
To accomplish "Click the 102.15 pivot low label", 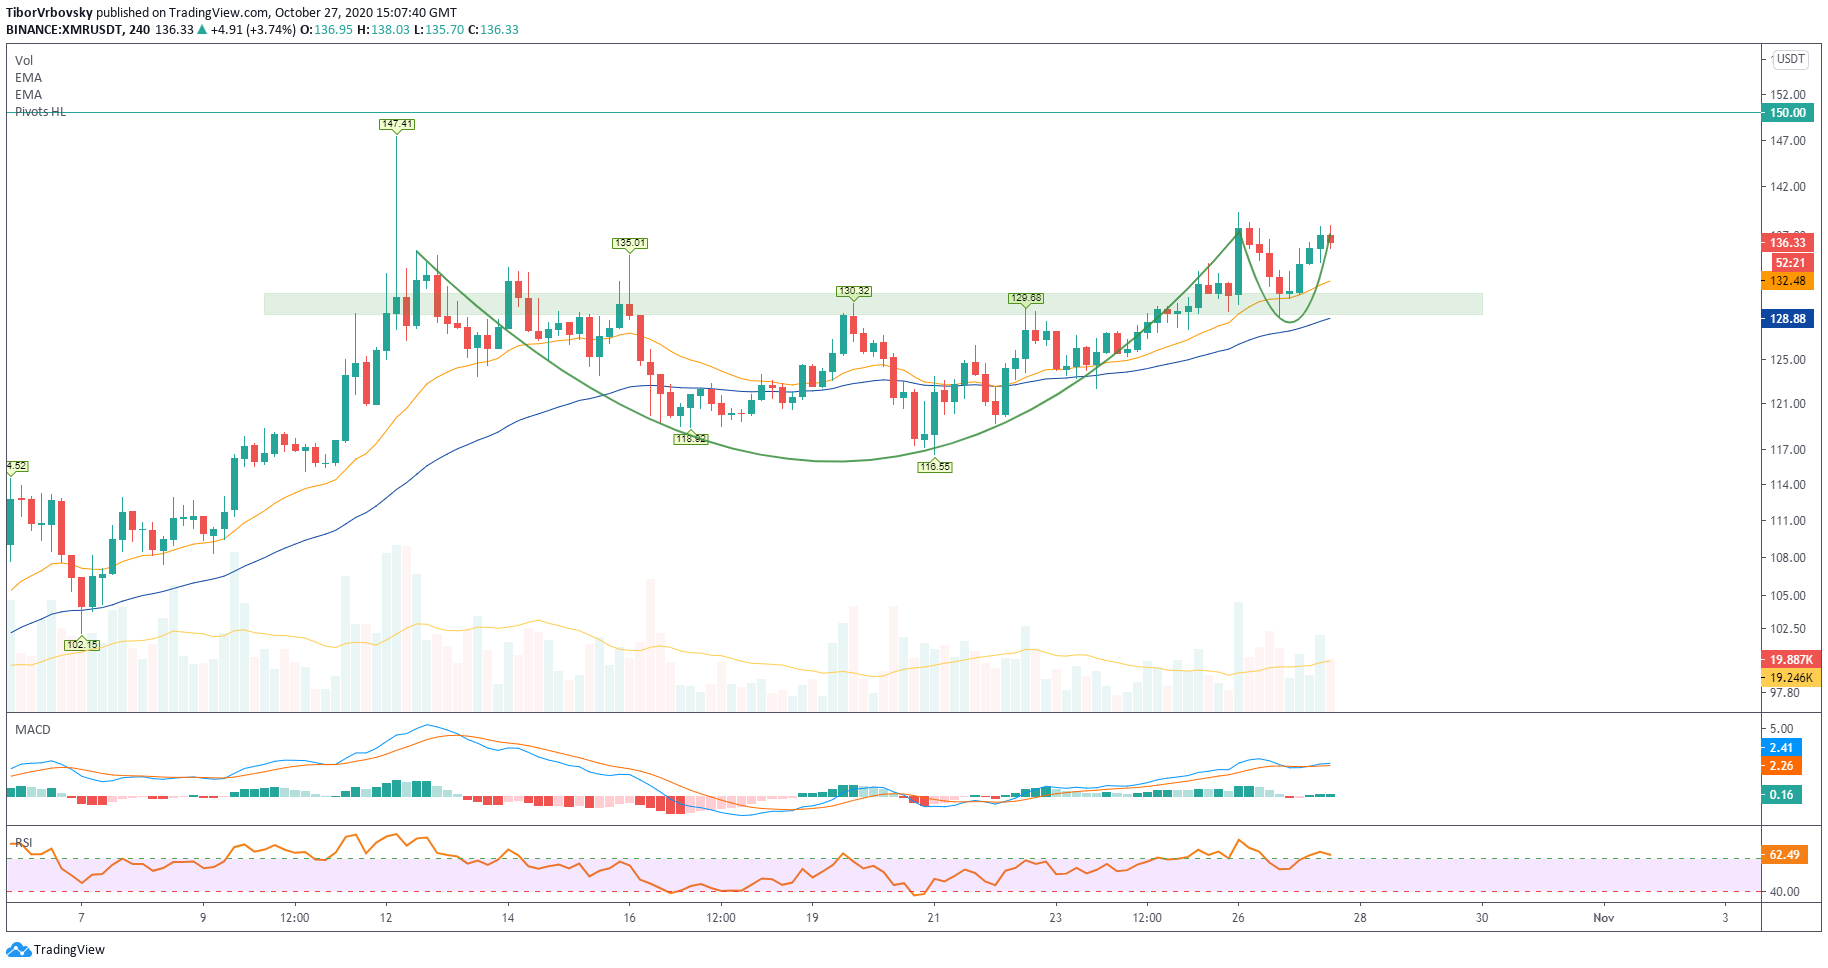I will pyautogui.click(x=82, y=645).
